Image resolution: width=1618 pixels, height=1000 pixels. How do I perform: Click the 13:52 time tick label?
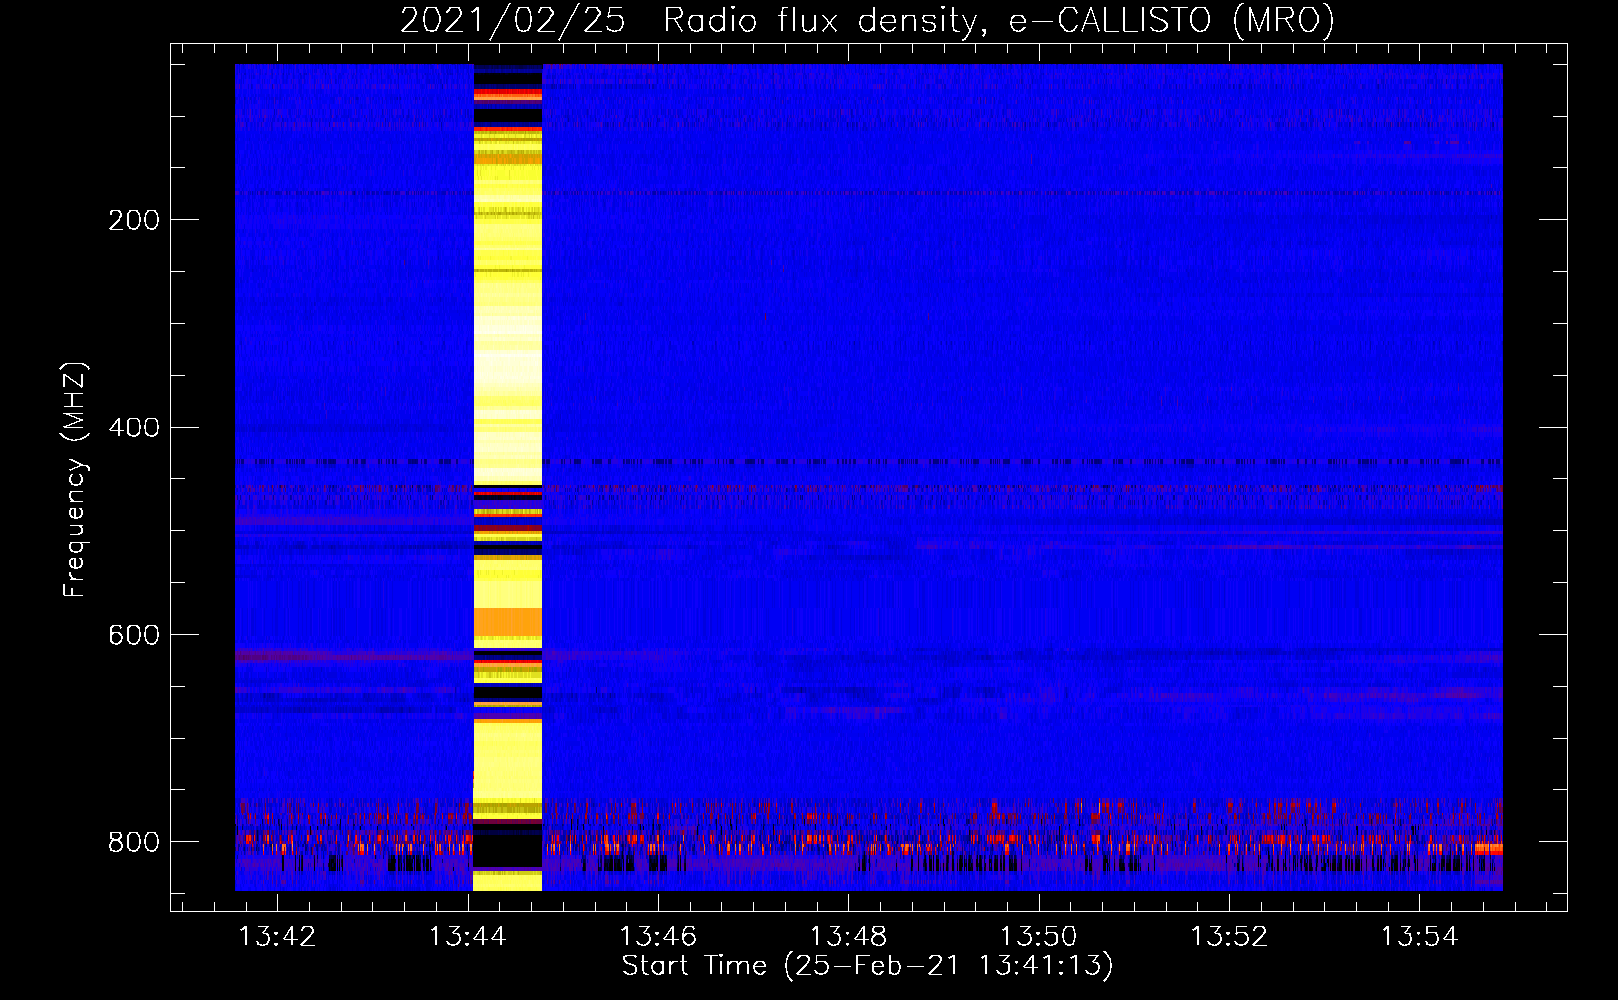tap(1229, 937)
